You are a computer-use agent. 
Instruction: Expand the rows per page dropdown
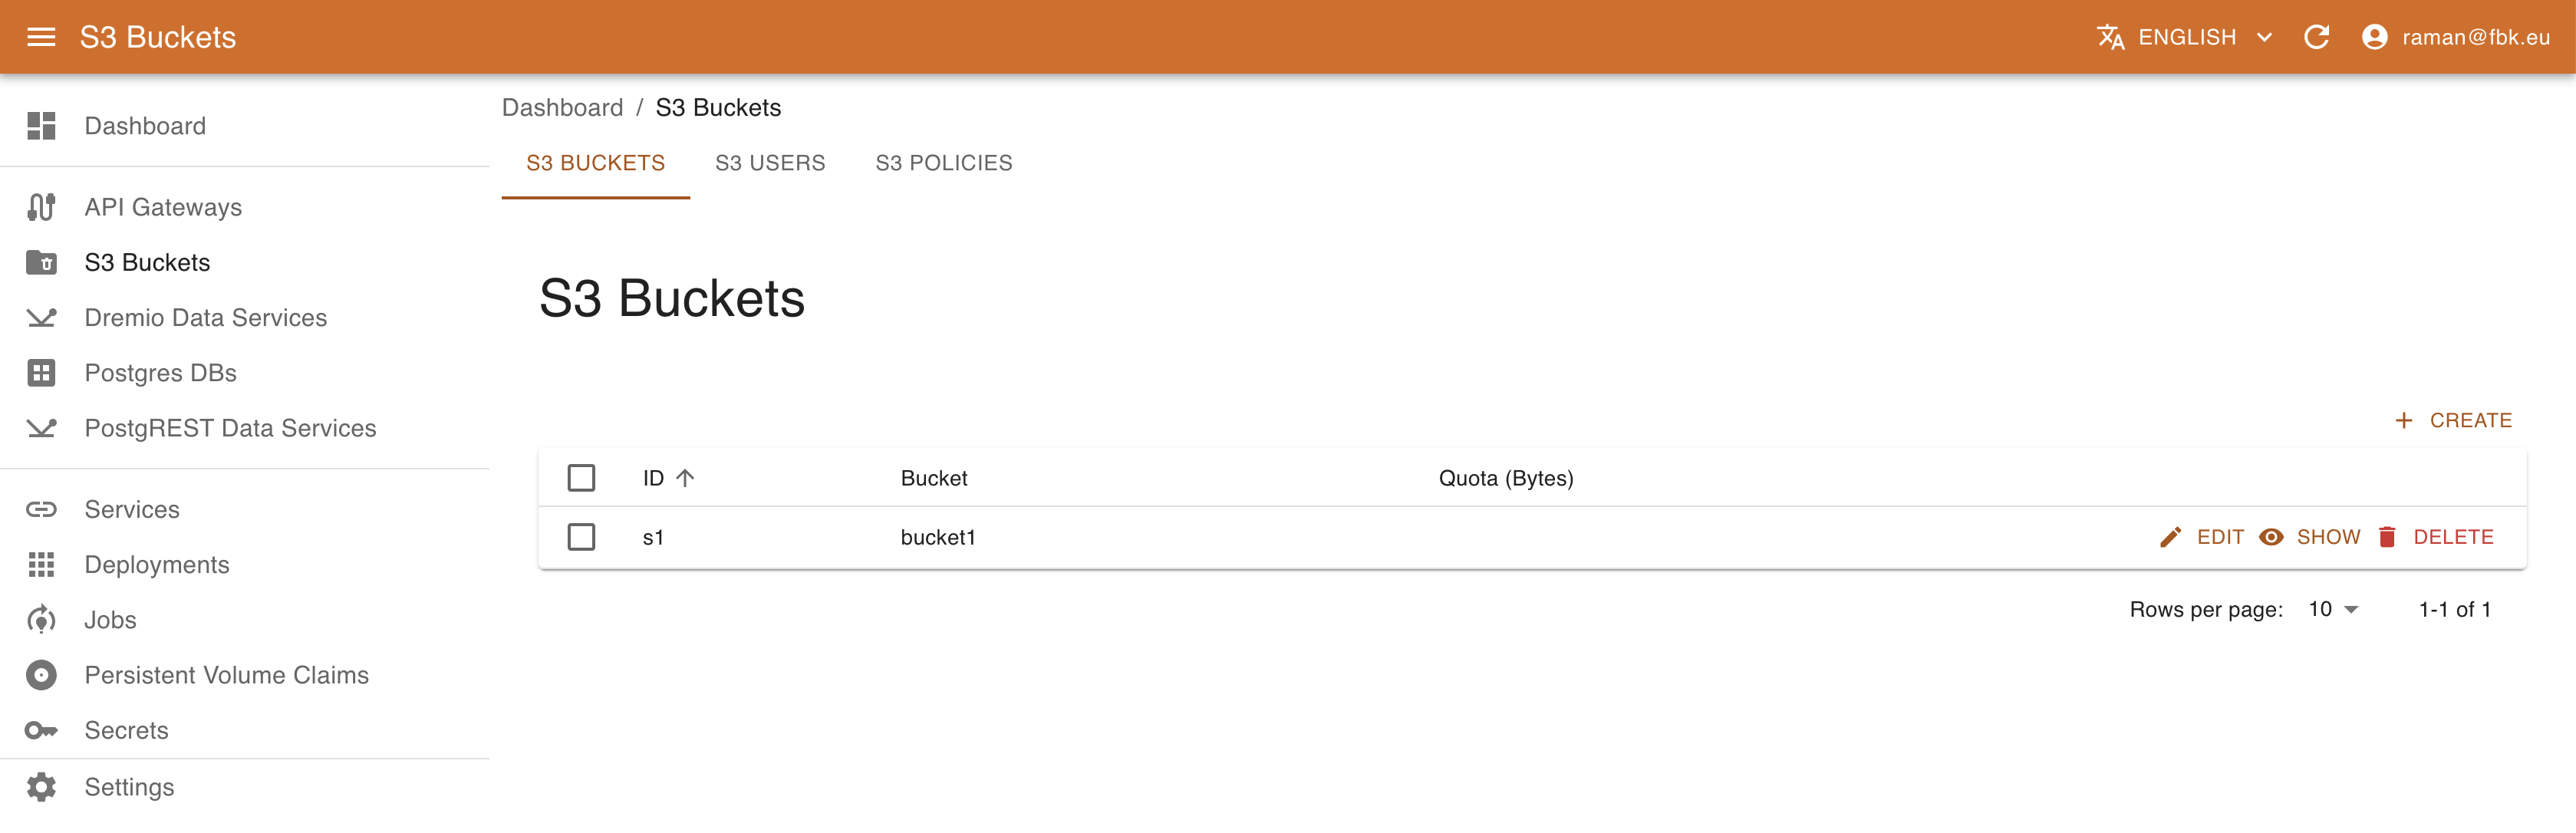pos(2333,609)
